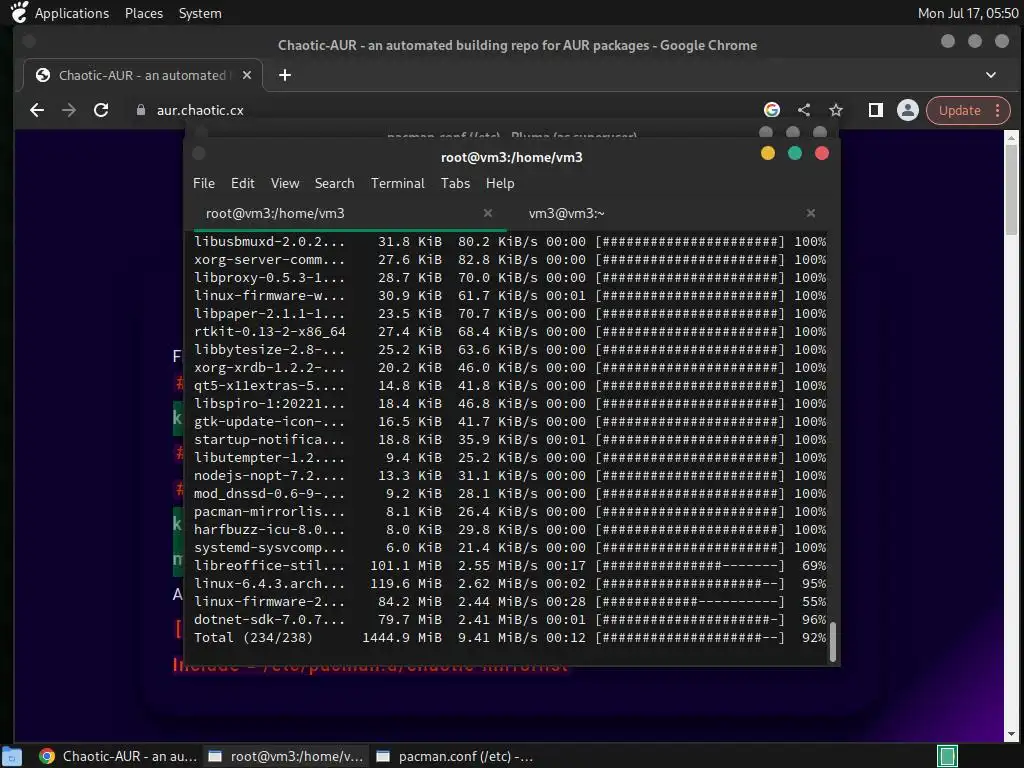Click the Total (234/238) progress line
Image resolution: width=1024 pixels, height=768 pixels.
(510, 637)
